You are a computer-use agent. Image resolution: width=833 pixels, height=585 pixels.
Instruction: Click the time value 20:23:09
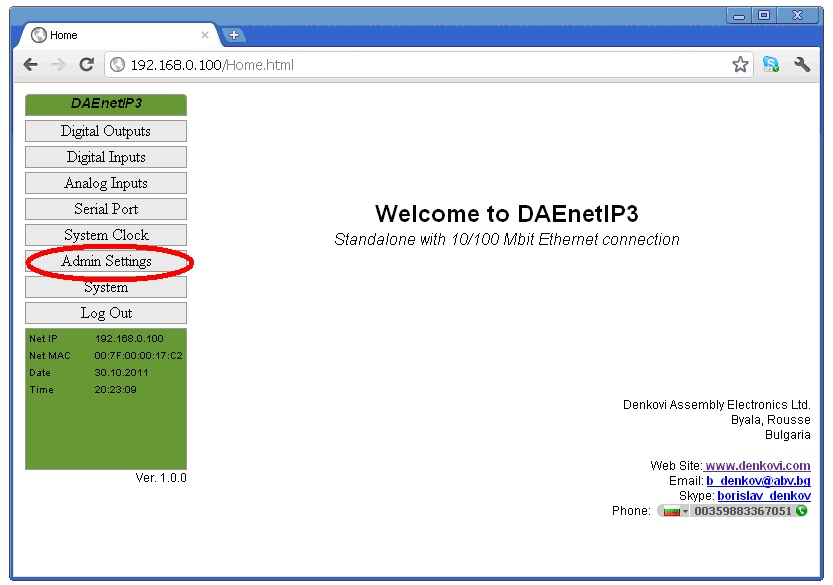tap(115, 389)
